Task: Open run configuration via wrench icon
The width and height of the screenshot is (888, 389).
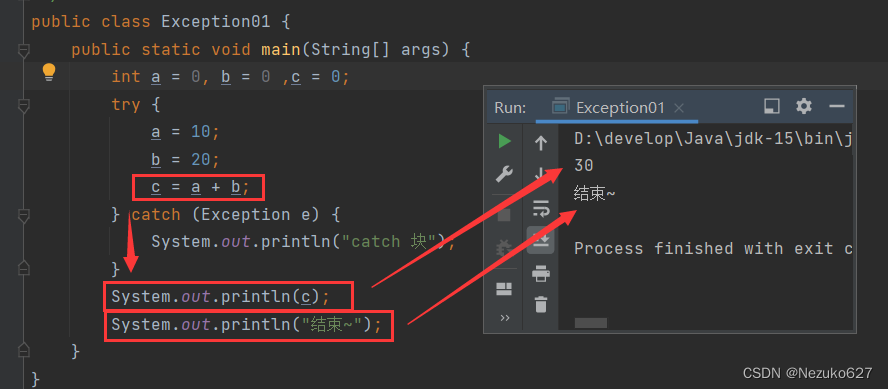Action: point(504,174)
